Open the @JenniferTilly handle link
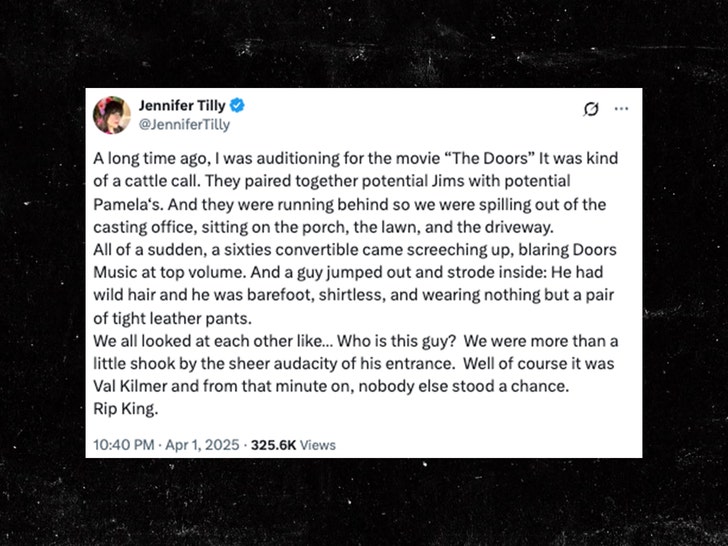The image size is (728, 546). (x=184, y=125)
